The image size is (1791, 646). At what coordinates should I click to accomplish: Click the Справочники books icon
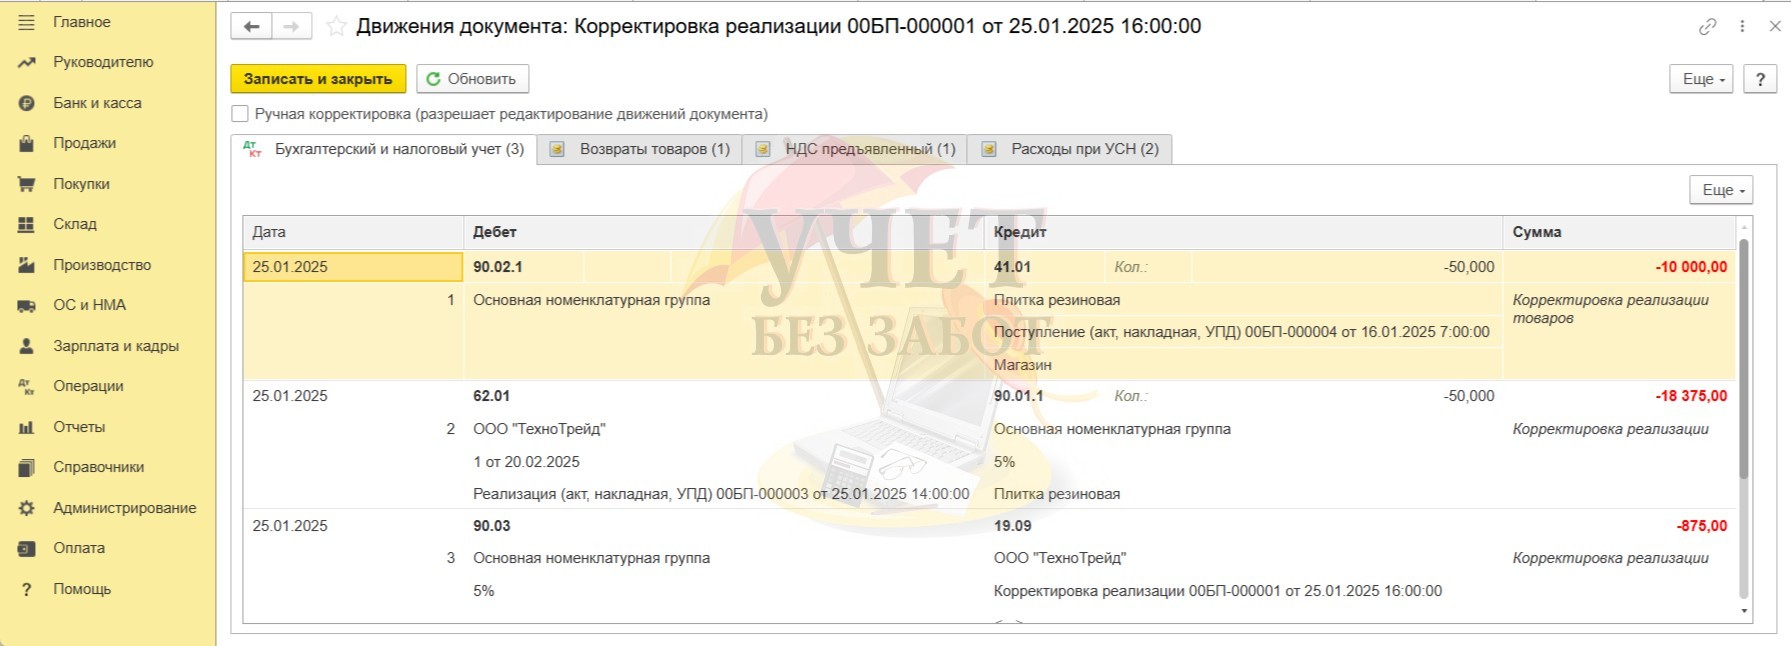[27, 467]
